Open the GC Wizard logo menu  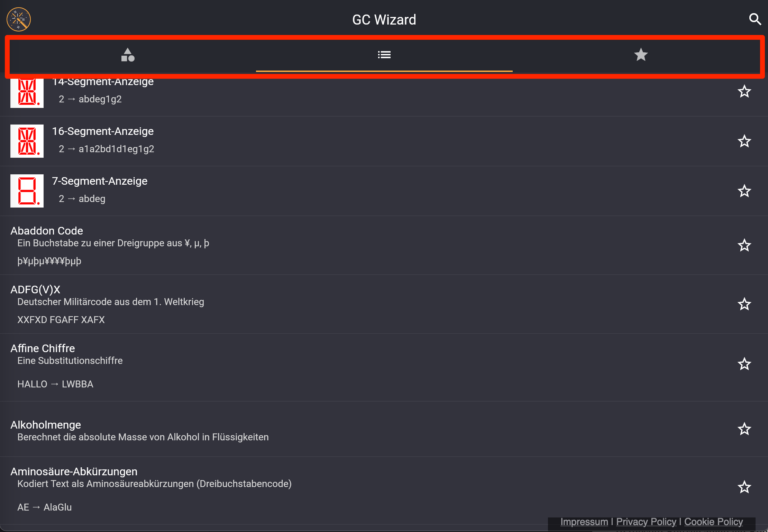pyautogui.click(x=19, y=19)
